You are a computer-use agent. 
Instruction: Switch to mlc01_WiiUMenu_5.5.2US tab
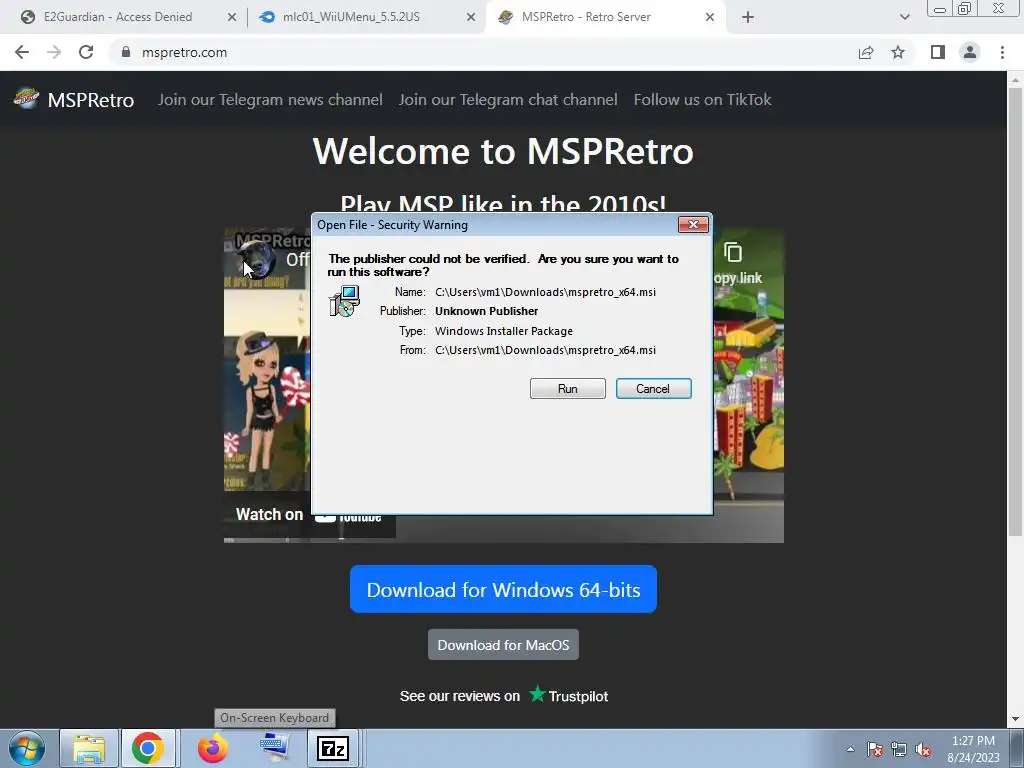(351, 17)
